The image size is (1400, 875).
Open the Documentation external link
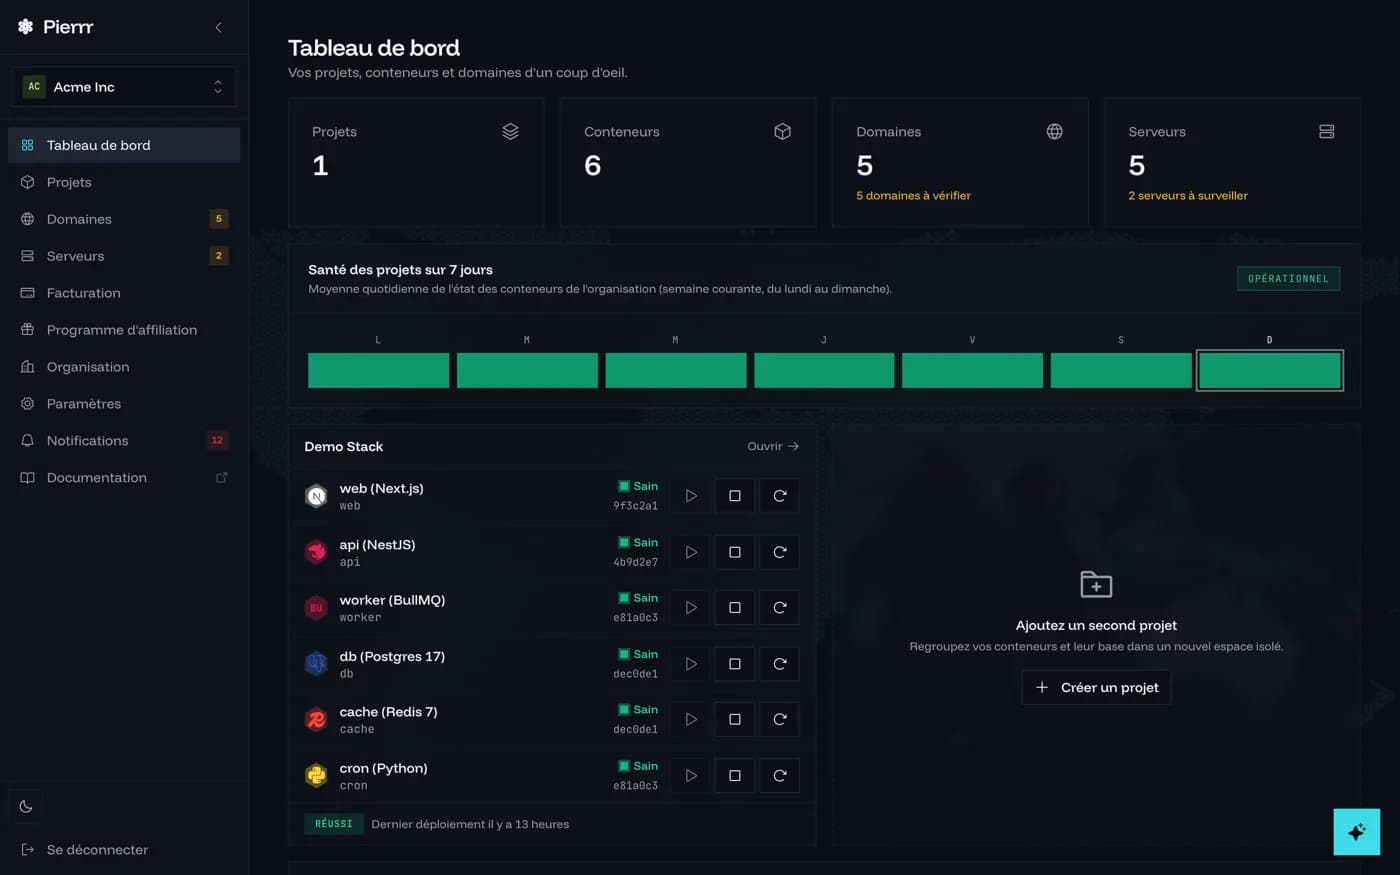(x=124, y=478)
